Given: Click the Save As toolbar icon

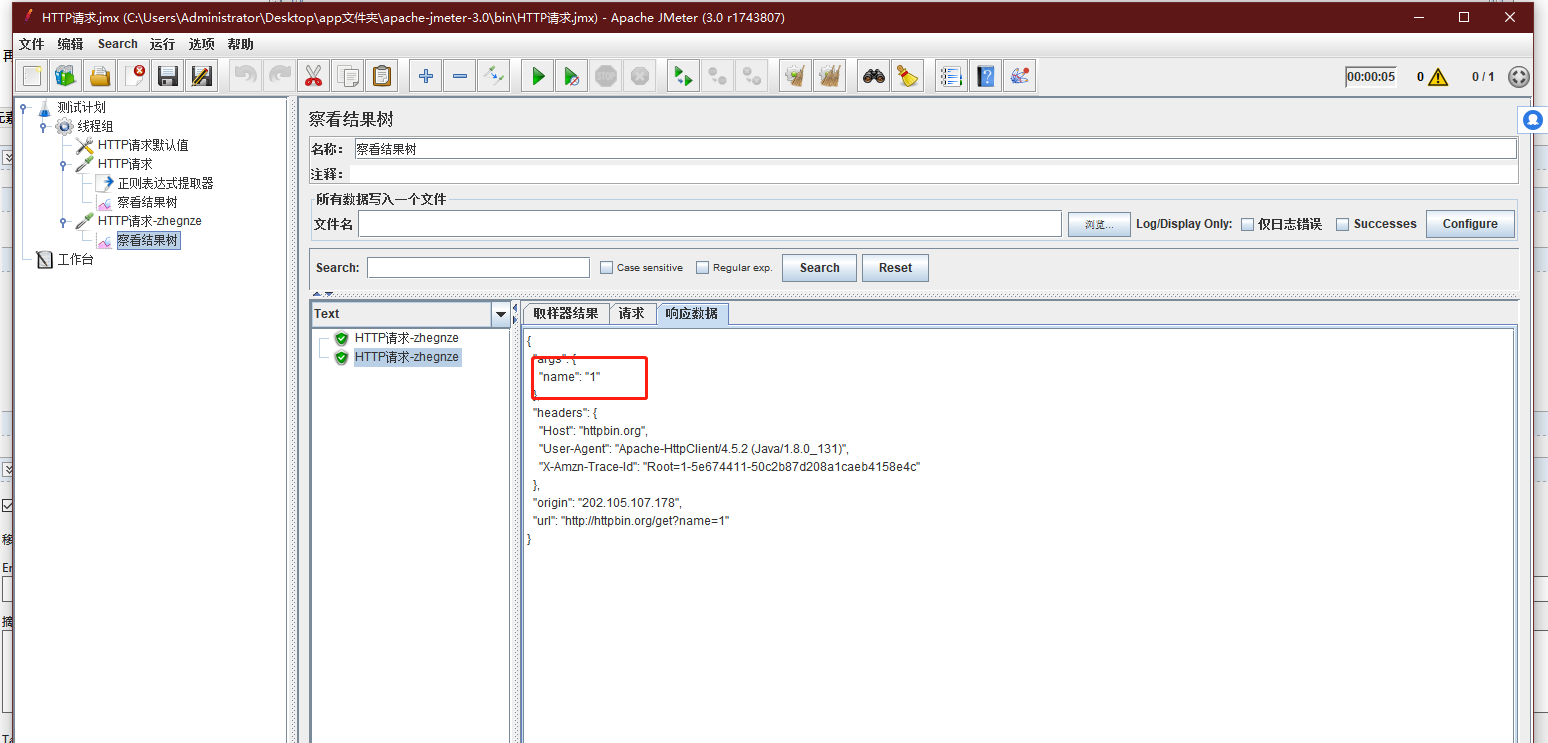Looking at the screenshot, I should [x=202, y=76].
